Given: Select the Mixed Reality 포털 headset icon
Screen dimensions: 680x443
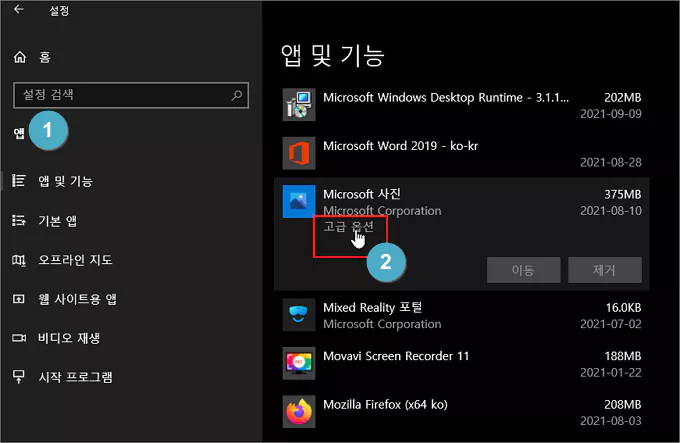Looking at the screenshot, I should 299,315.
